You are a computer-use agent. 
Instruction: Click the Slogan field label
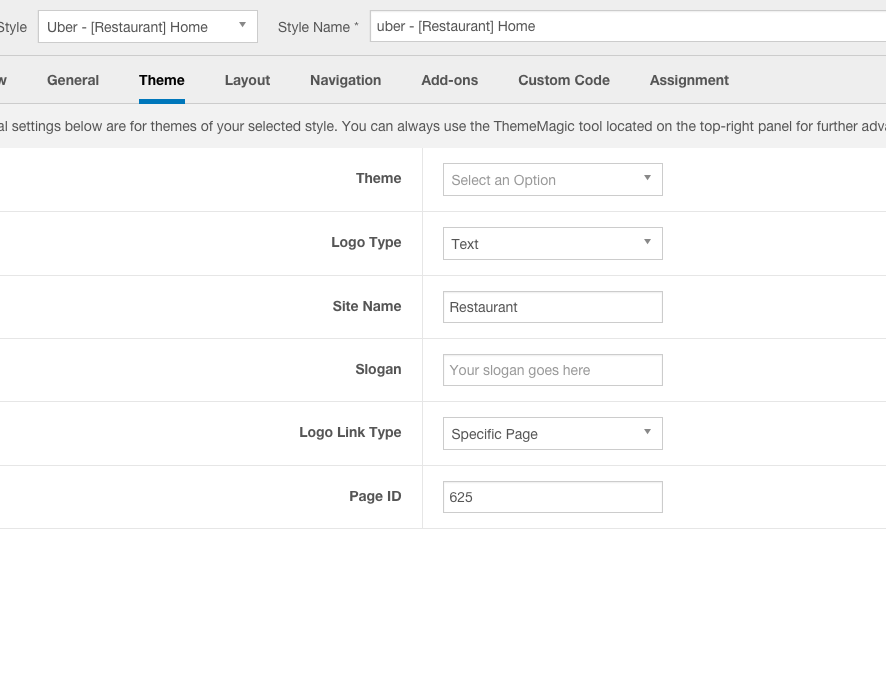click(378, 370)
